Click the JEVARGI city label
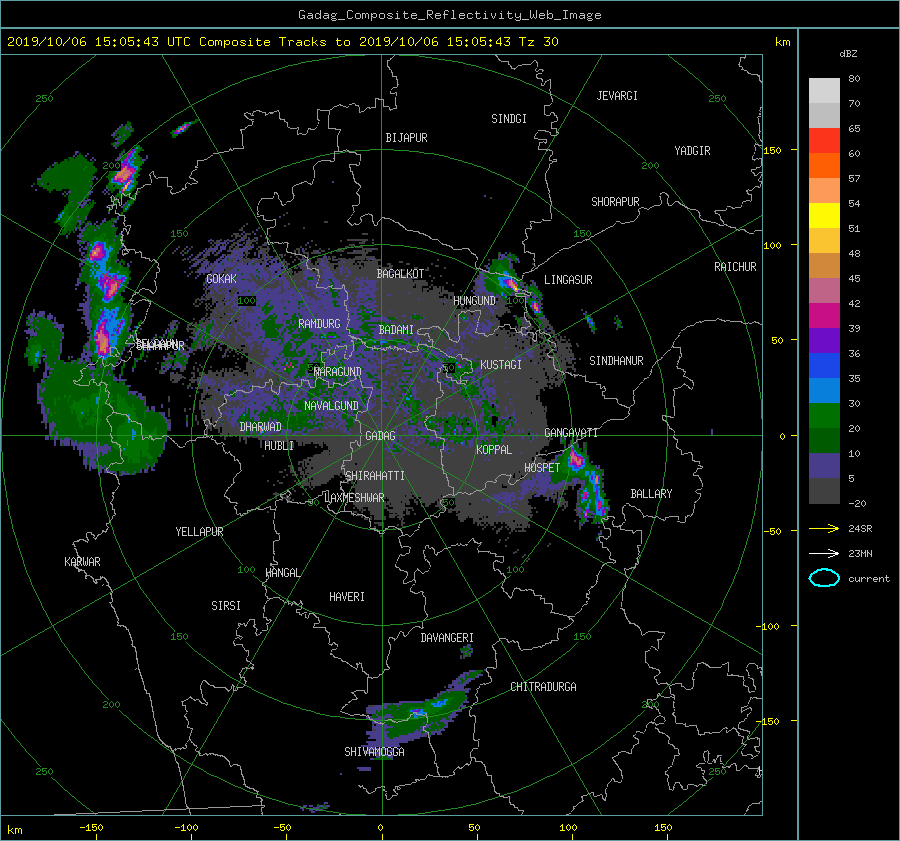This screenshot has width=900, height=841. [x=617, y=96]
